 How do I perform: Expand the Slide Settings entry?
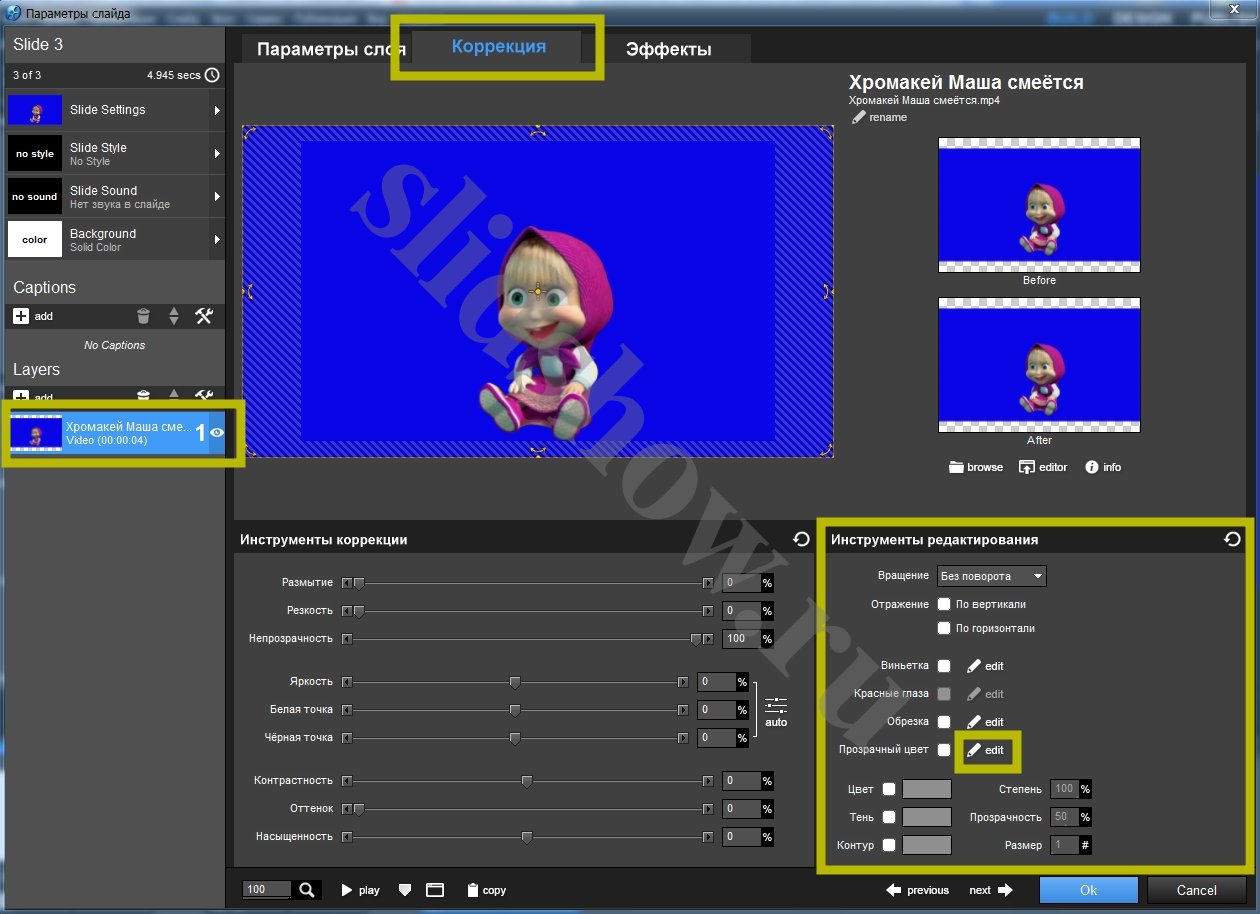pyautogui.click(x=217, y=110)
